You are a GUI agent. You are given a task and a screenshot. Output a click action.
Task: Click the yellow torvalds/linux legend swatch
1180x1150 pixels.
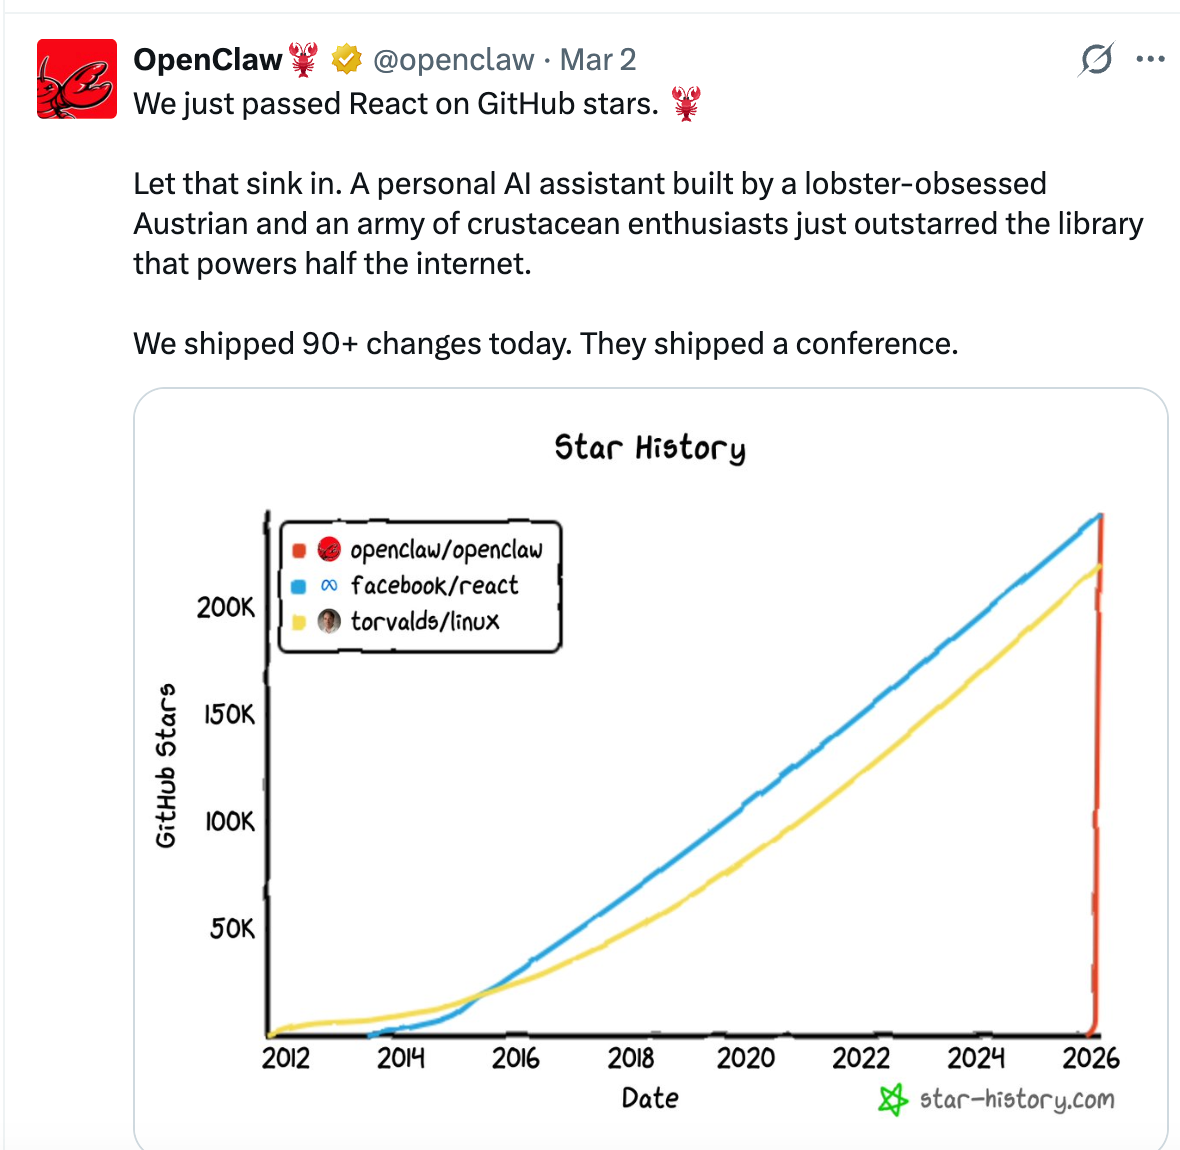pos(298,622)
